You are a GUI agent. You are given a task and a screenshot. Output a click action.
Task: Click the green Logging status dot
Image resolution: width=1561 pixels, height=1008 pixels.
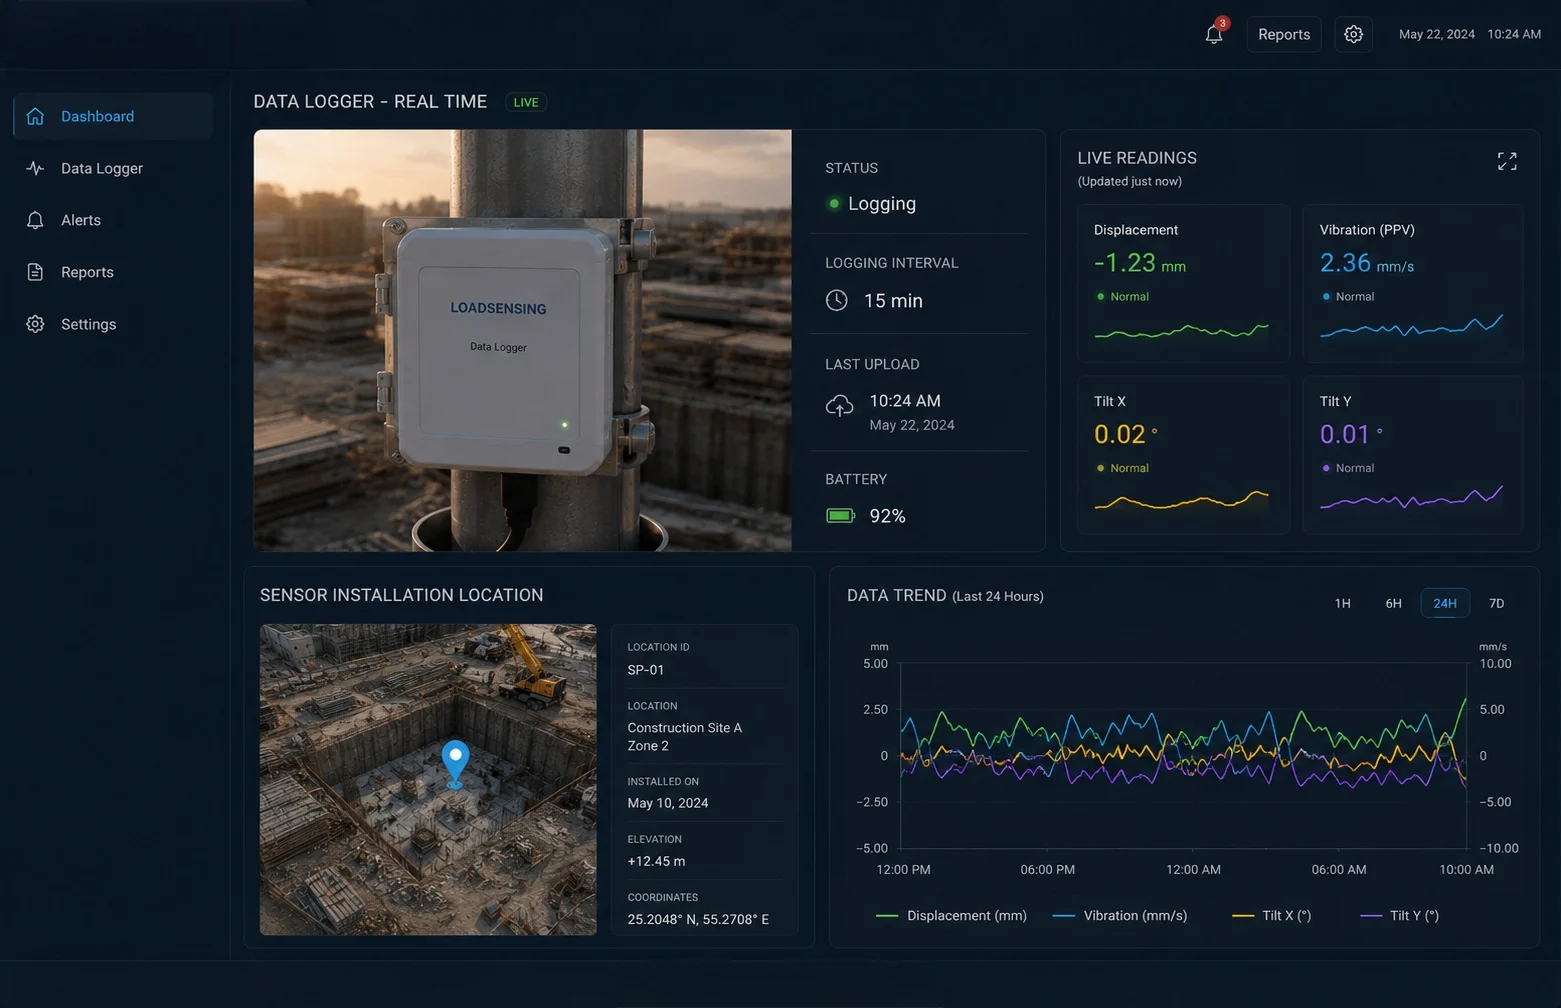click(x=833, y=203)
